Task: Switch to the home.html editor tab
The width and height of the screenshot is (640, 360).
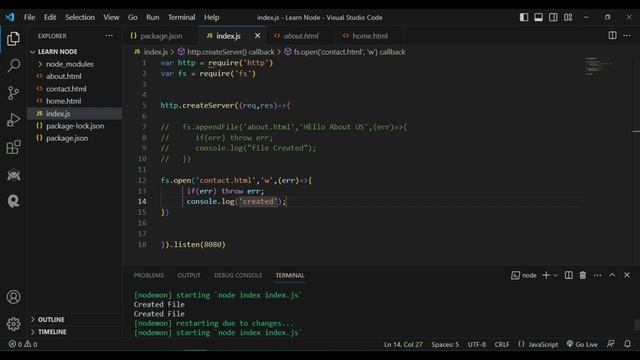Action: pyautogui.click(x=369, y=36)
